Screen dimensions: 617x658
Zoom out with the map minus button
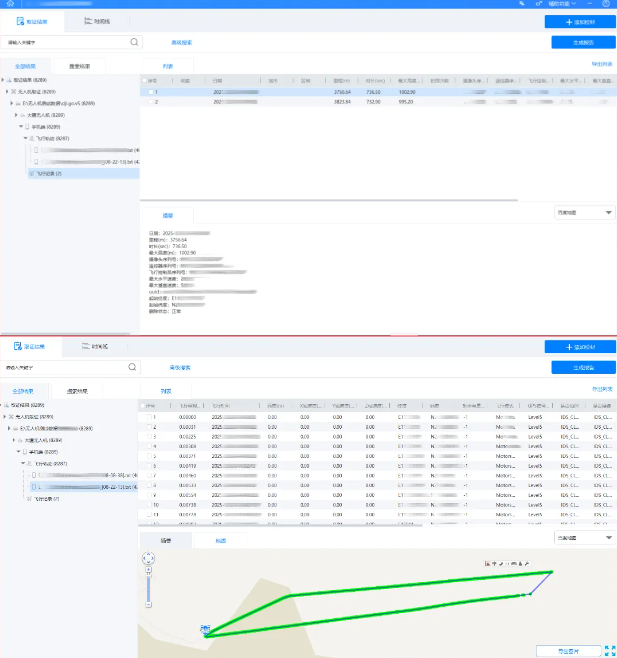pos(150,606)
